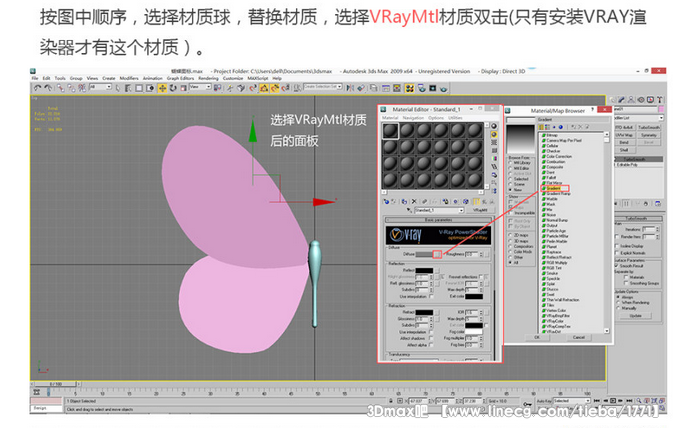688x428 pixels.
Task: Click Get Material icon in Material Editor
Action: (x=386, y=201)
